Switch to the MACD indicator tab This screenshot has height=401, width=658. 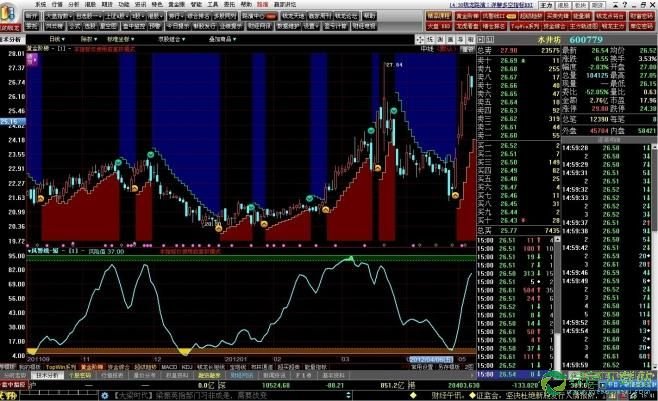[x=169, y=367]
